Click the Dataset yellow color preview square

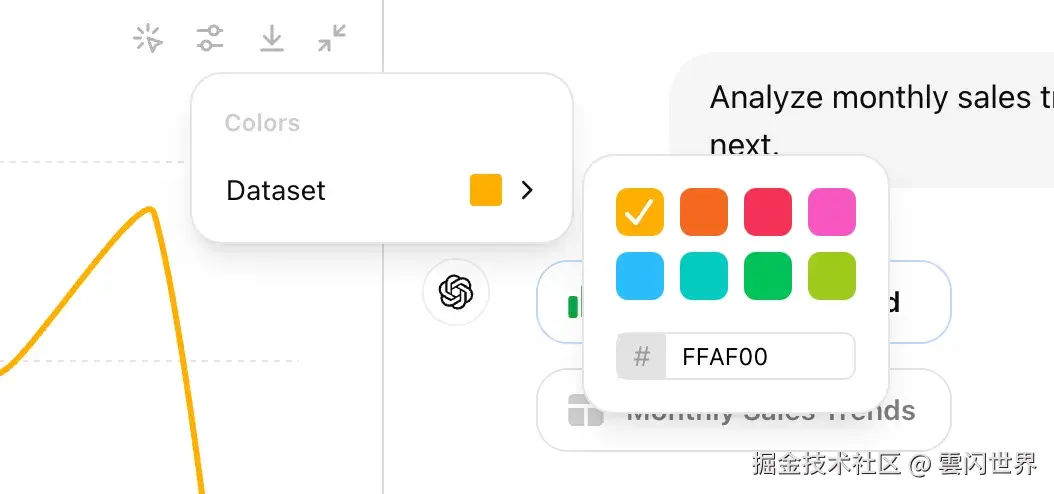coord(486,190)
